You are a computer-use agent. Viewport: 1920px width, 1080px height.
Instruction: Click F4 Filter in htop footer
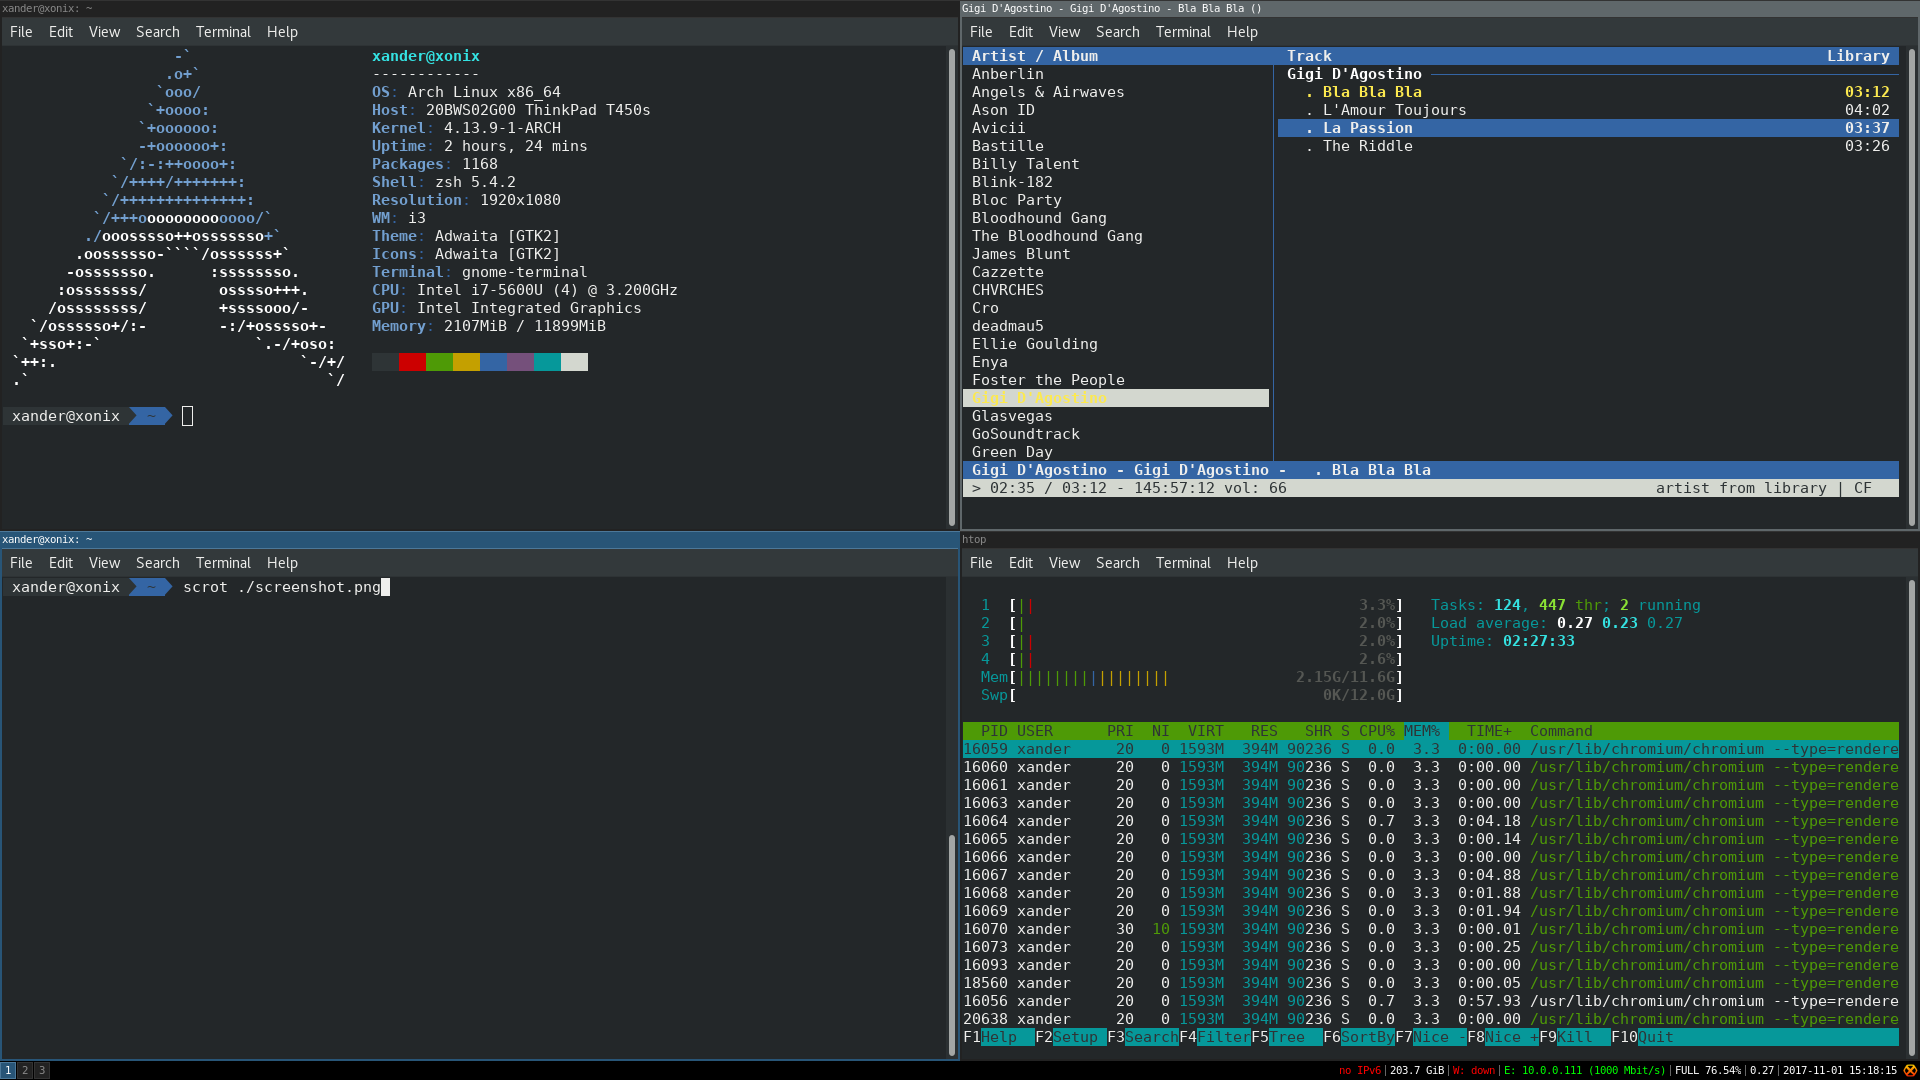1223,1037
